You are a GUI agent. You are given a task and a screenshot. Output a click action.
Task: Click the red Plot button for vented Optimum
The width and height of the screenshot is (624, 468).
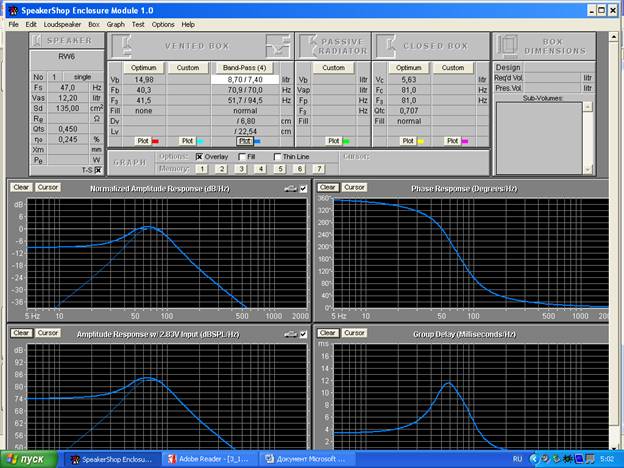[143, 141]
